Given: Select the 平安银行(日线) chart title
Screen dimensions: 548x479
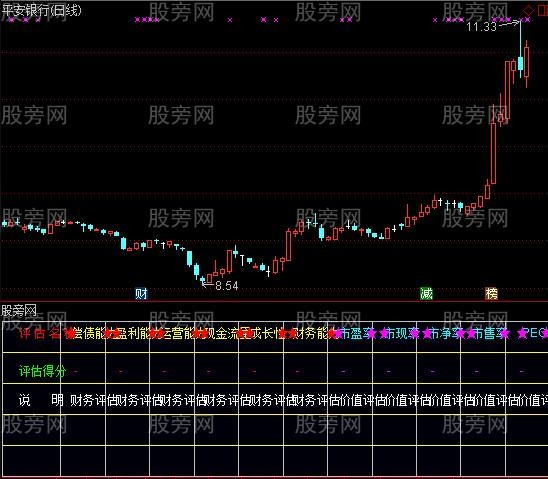Looking at the screenshot, I should [x=41, y=10].
